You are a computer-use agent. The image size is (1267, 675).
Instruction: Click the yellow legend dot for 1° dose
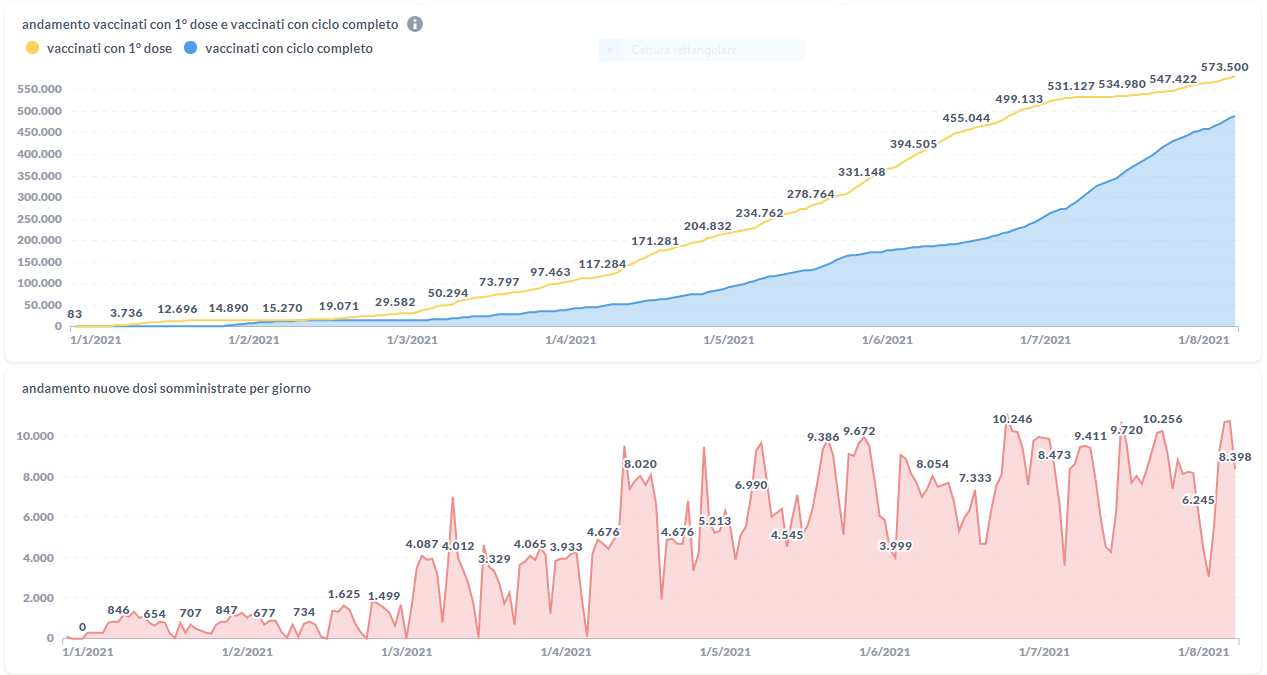click(32, 48)
